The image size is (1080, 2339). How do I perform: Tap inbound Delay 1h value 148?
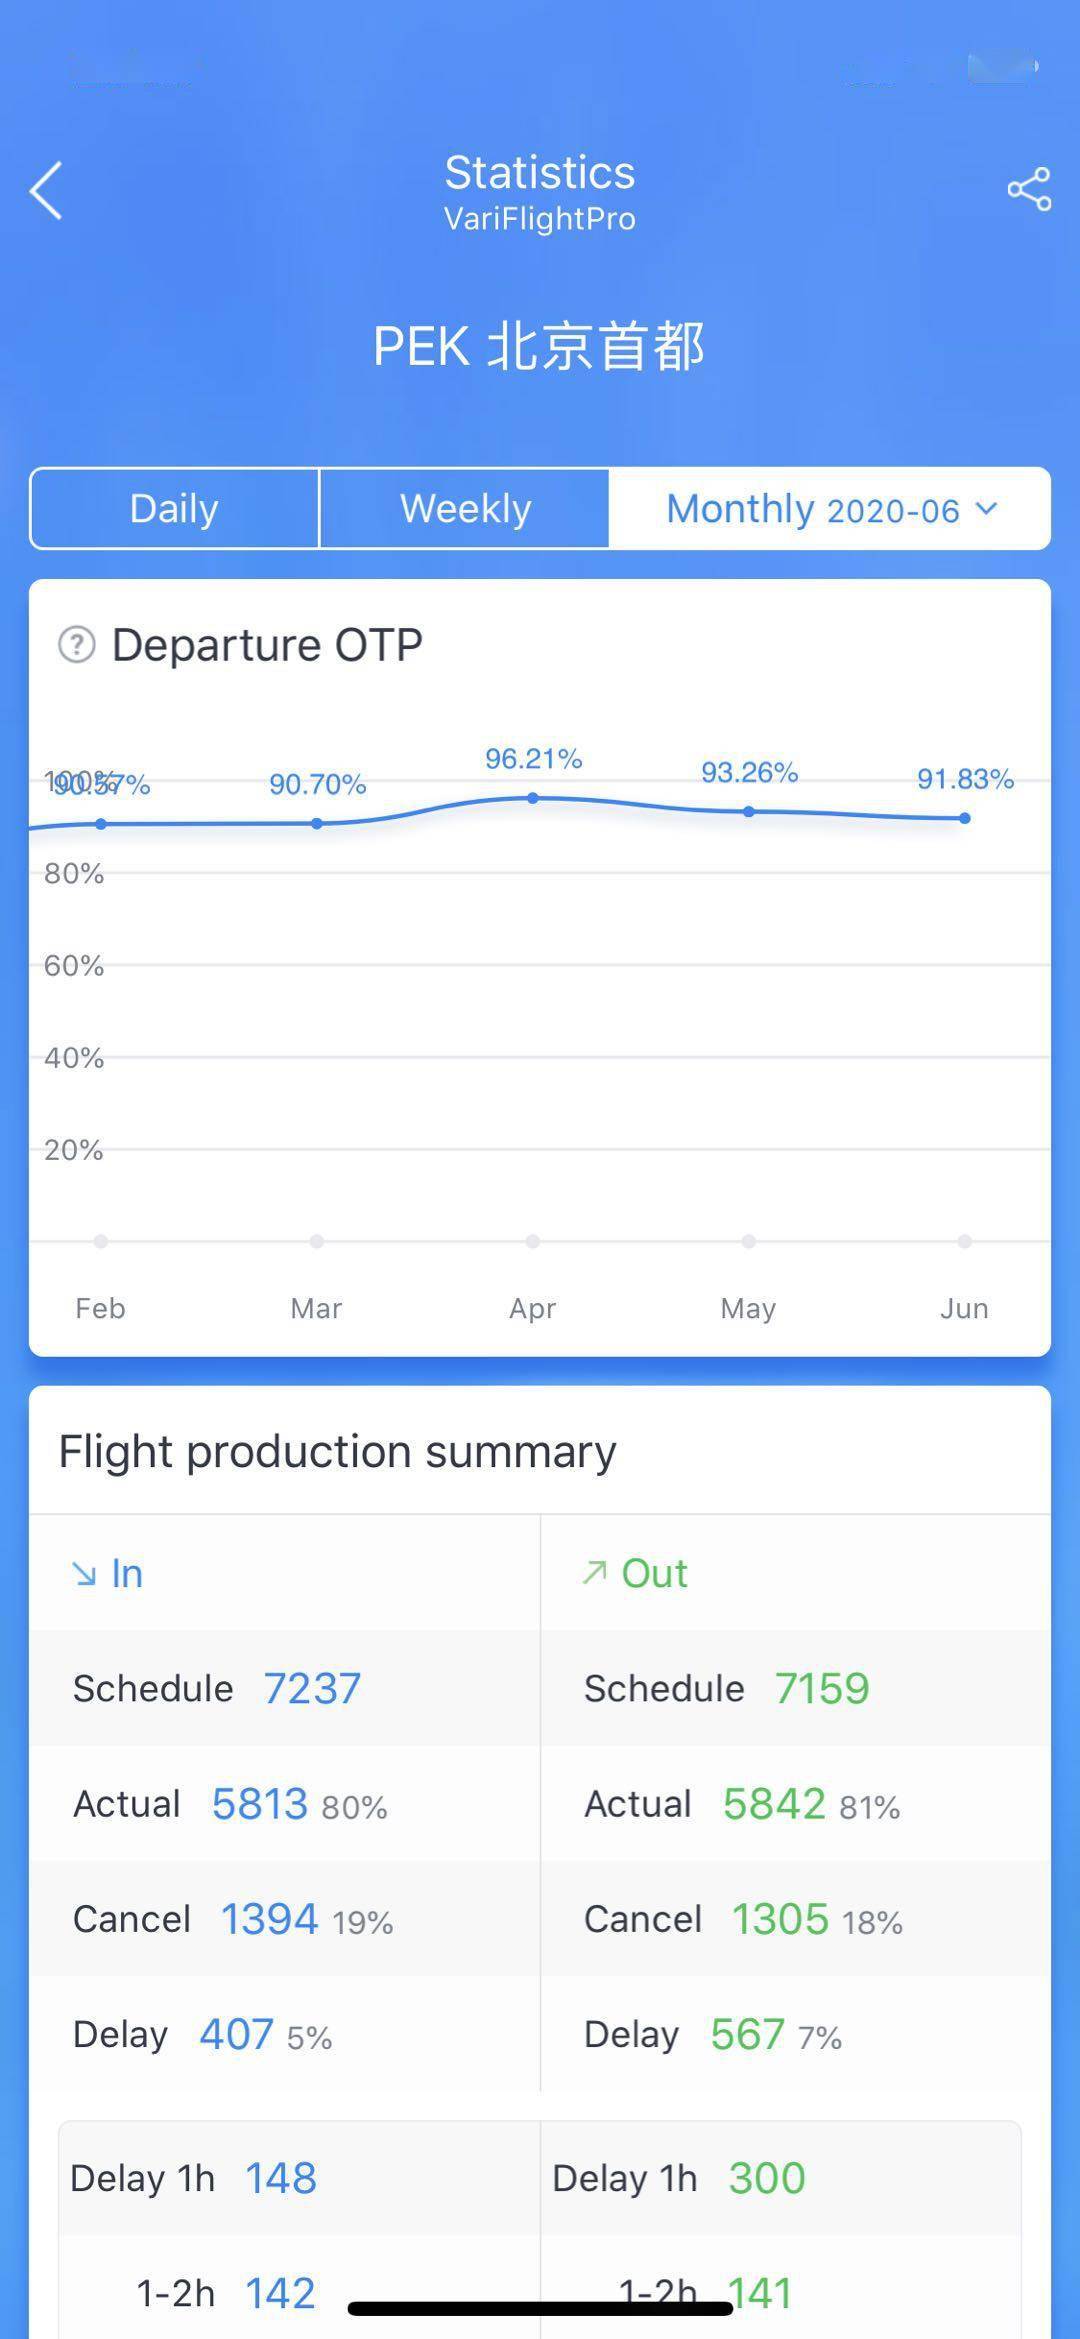[x=281, y=2178]
